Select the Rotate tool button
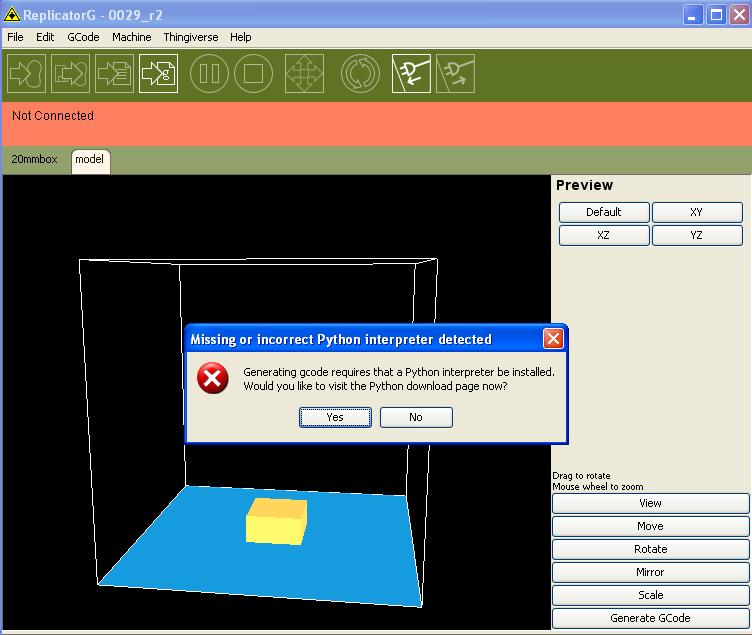Screen dimensions: 752x635 pos(650,549)
